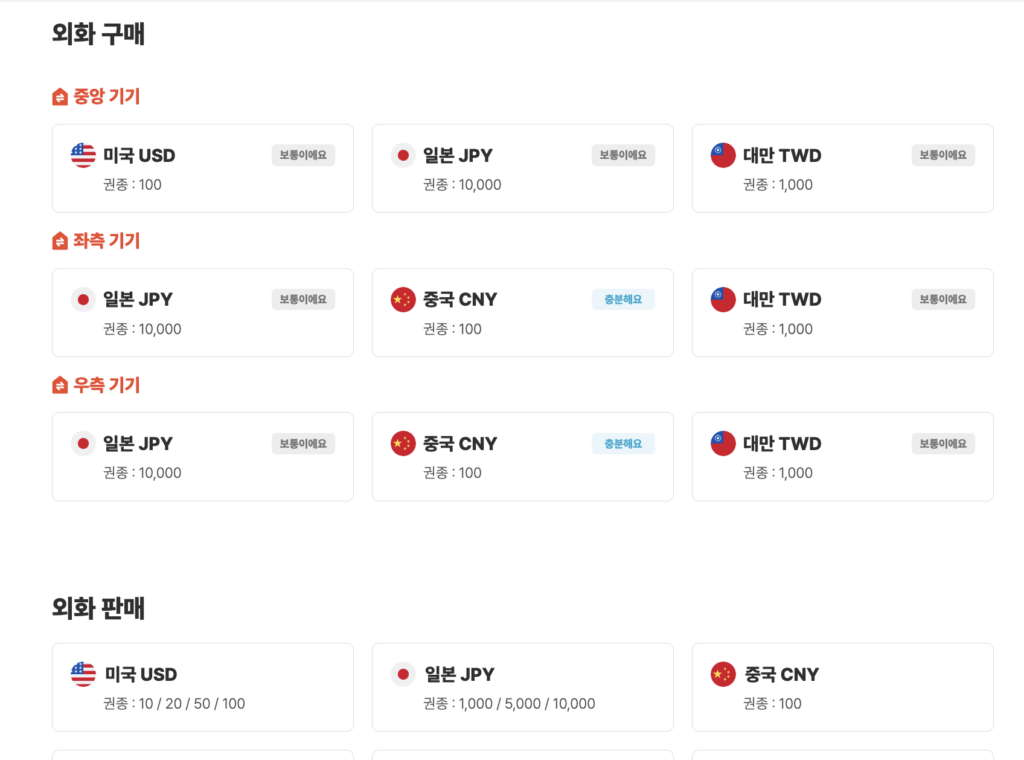Click the US flag icon under 외화 판매
The image size is (1024, 760).
pyautogui.click(x=82, y=674)
